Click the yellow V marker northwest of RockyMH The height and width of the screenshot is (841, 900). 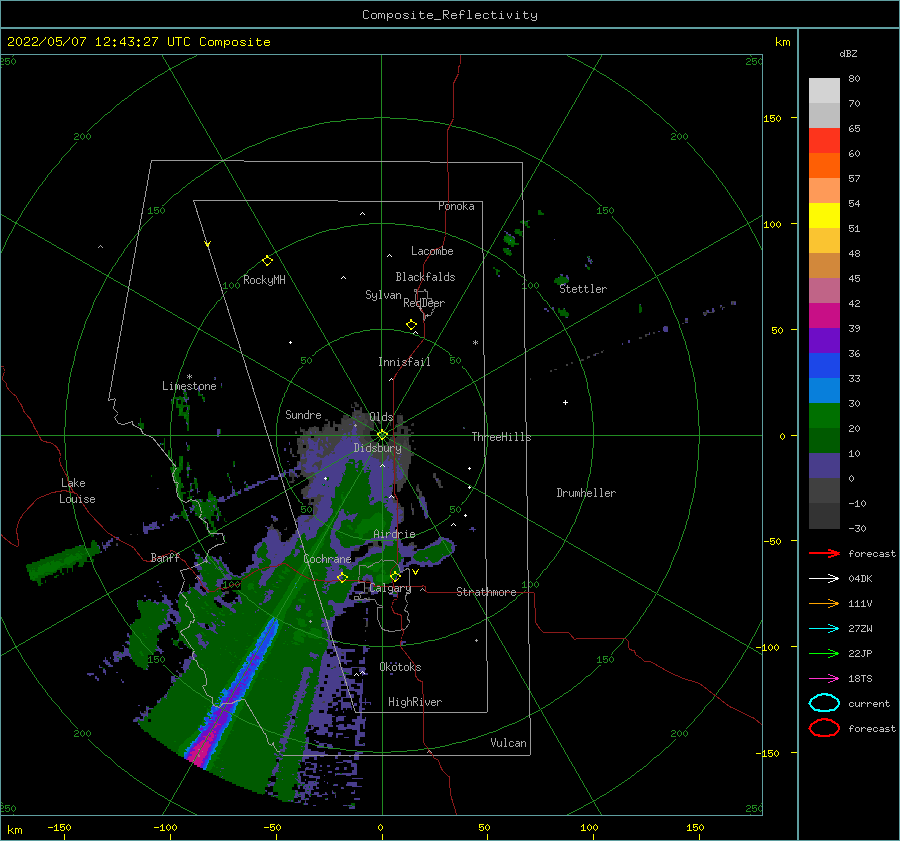(x=207, y=244)
